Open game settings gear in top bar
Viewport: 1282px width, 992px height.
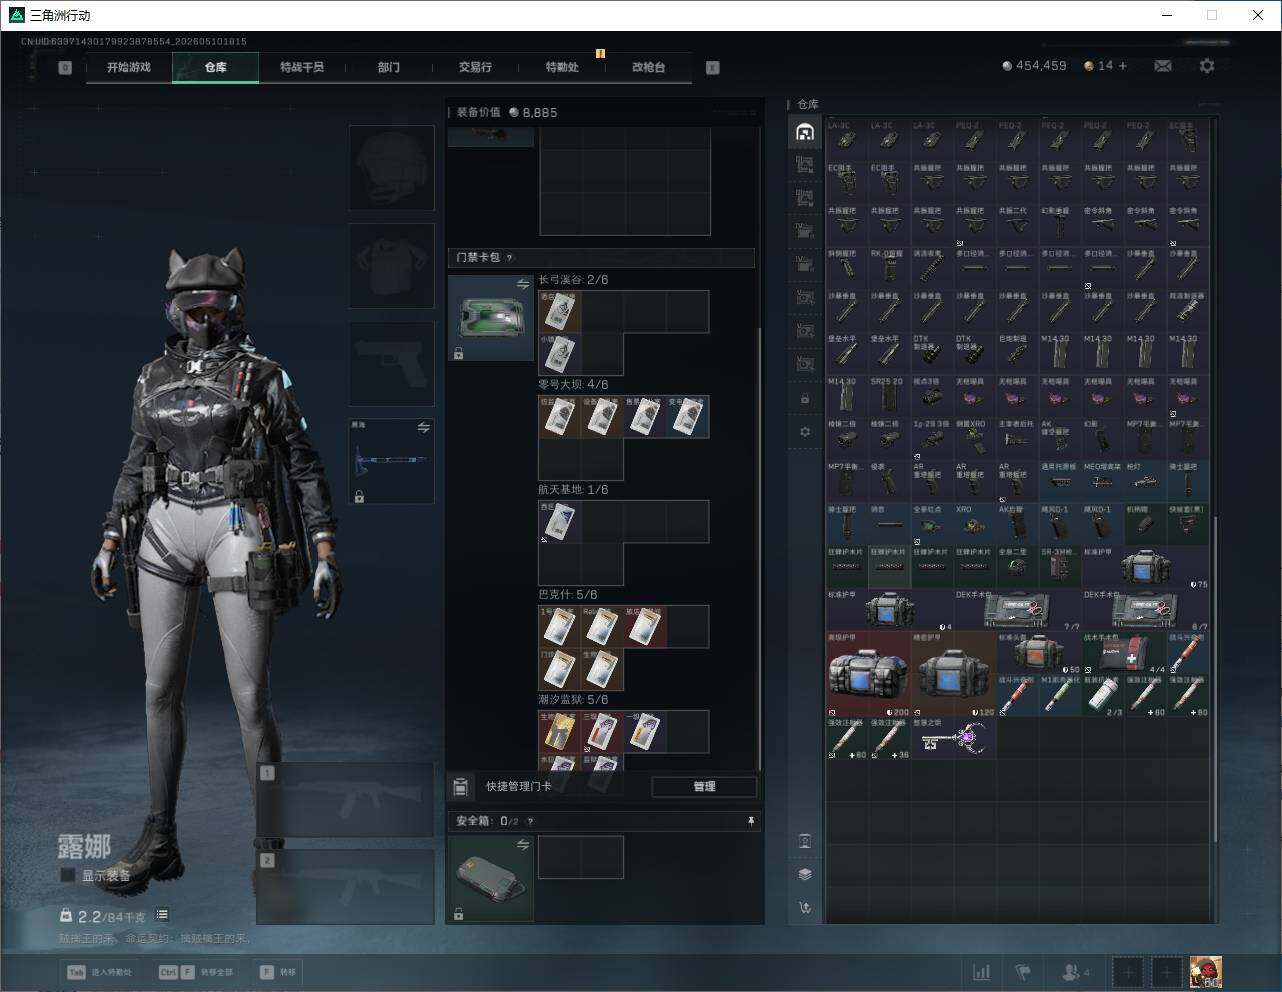tap(1207, 66)
